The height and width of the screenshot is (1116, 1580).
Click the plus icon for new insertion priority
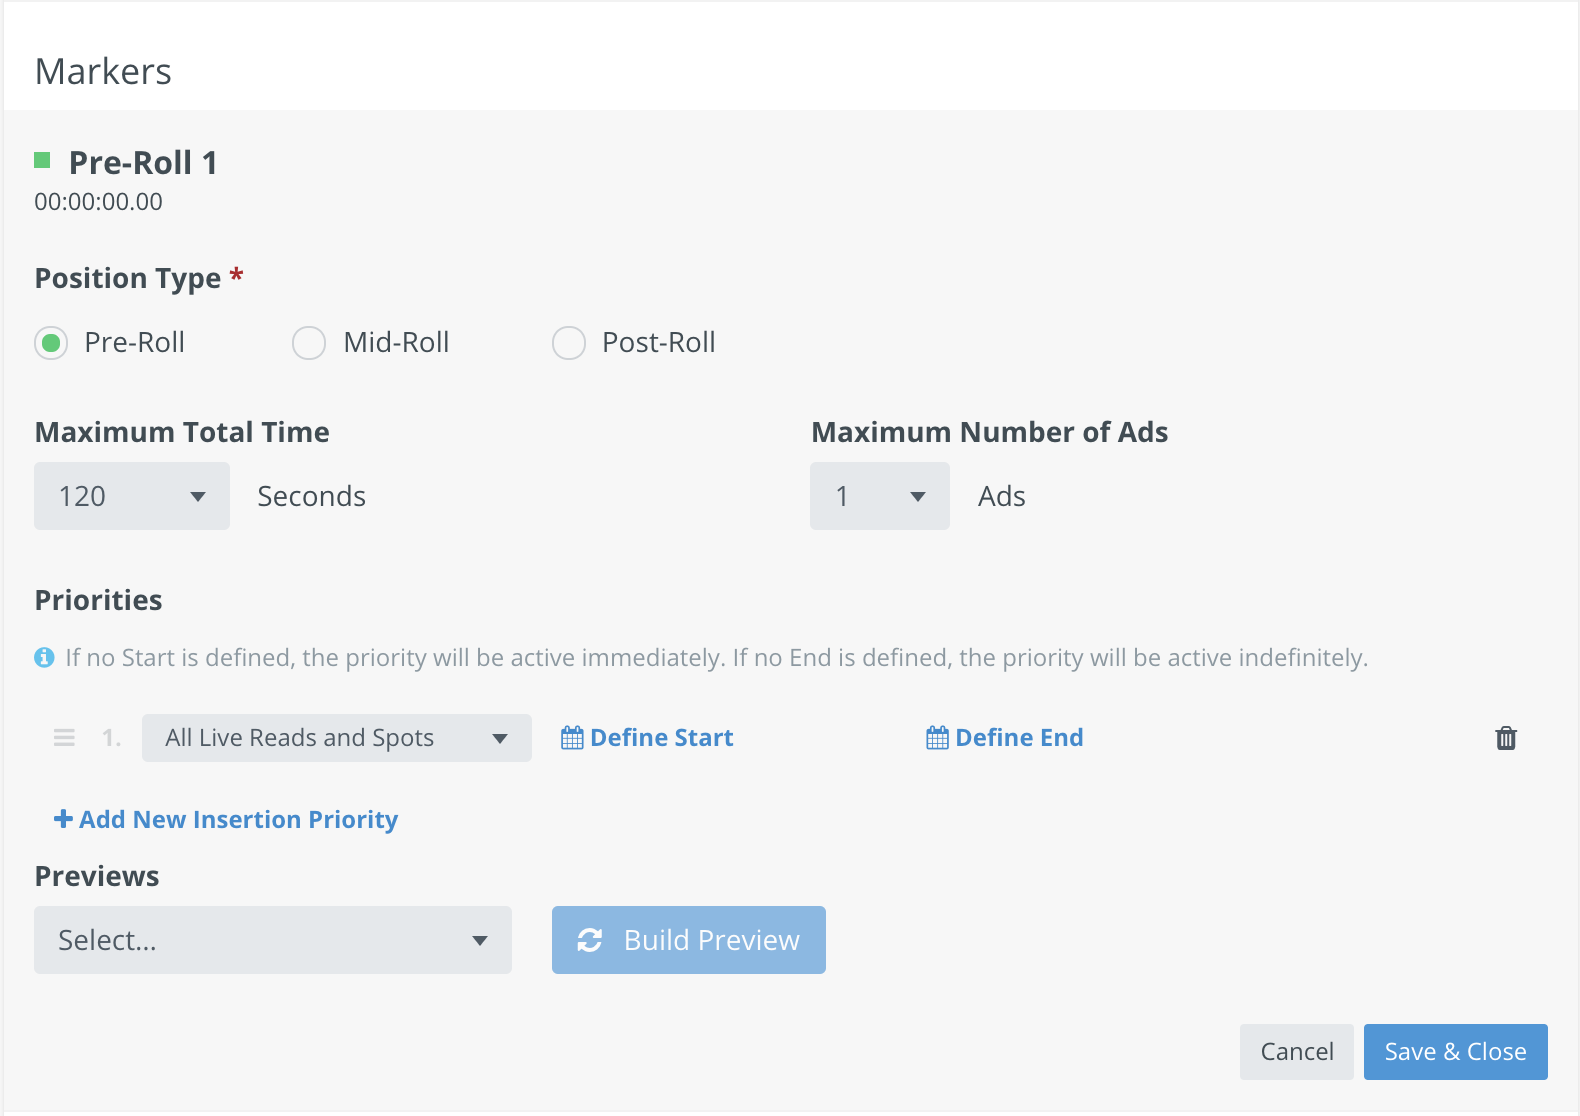(63, 819)
